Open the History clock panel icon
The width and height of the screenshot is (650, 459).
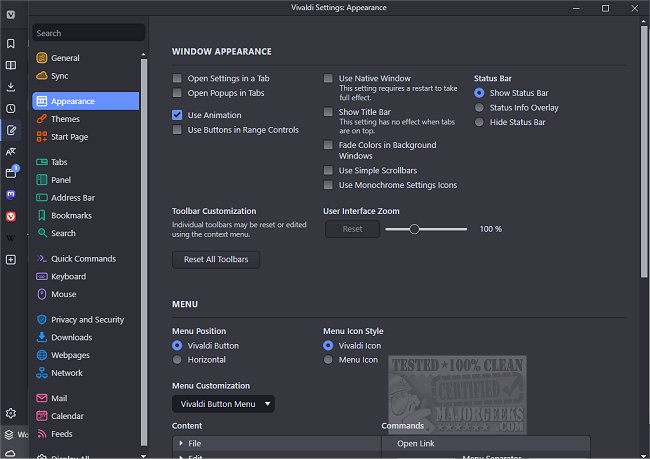click(x=11, y=108)
